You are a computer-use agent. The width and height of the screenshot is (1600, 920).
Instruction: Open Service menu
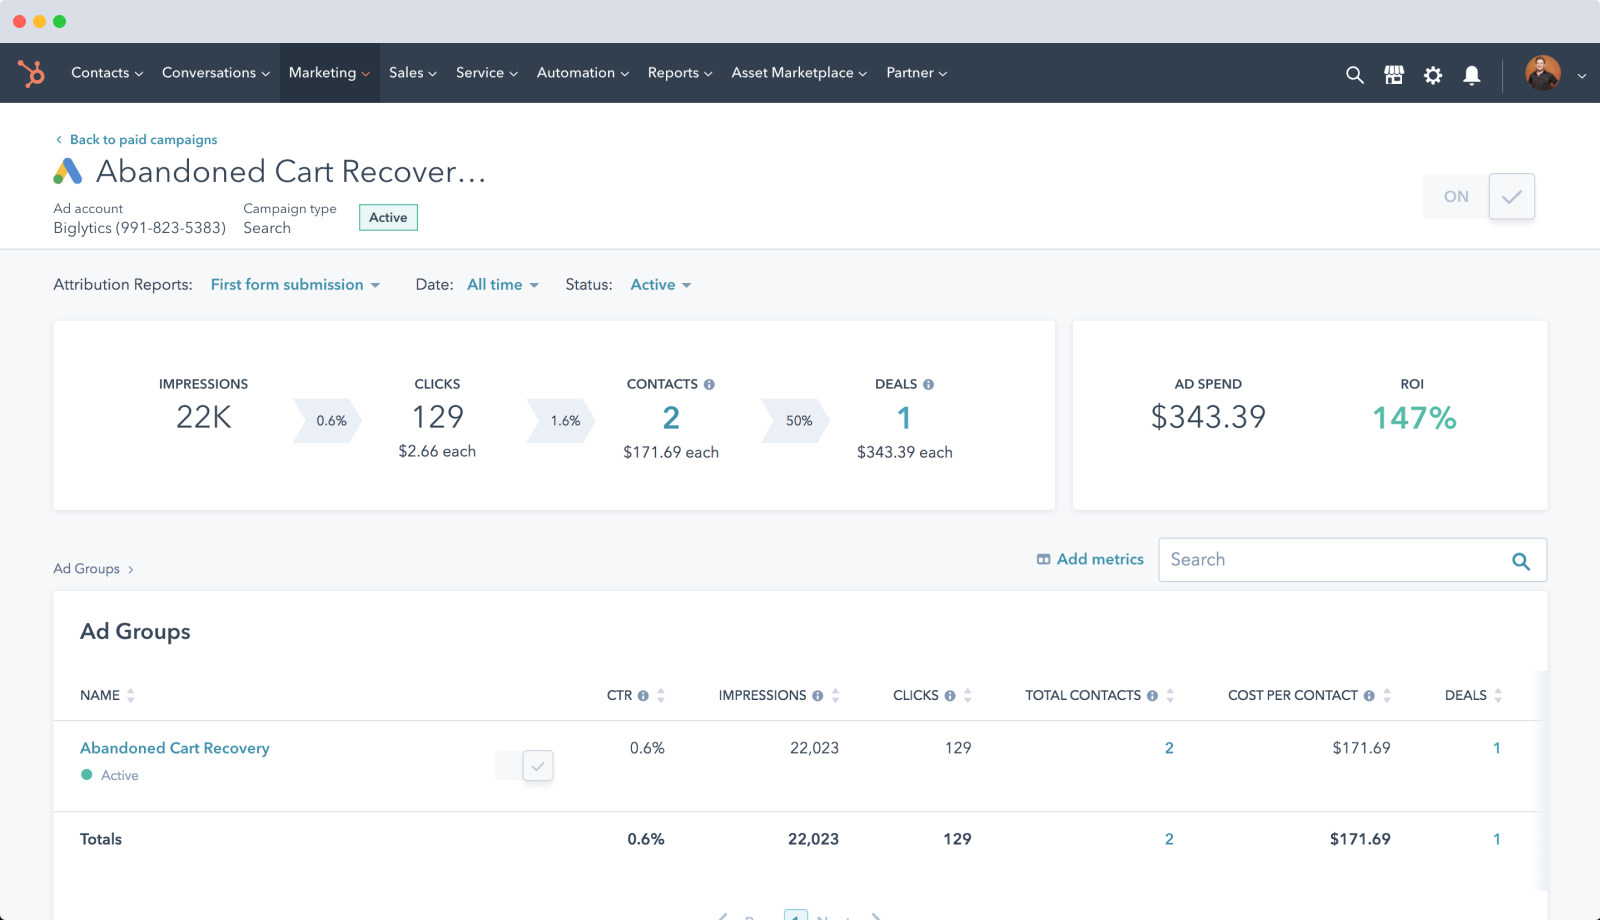click(x=487, y=73)
